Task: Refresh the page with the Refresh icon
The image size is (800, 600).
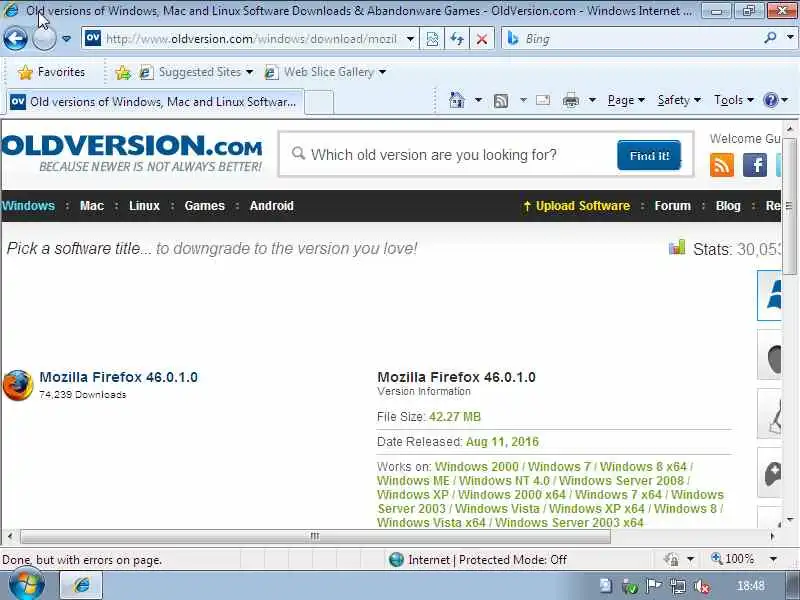Action: (x=457, y=39)
